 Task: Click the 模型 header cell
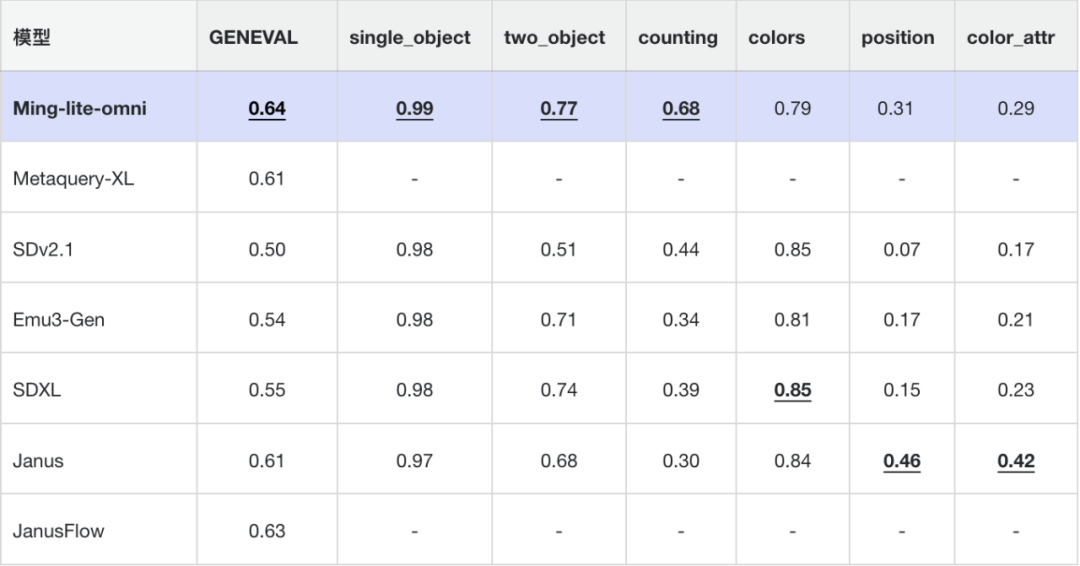tap(33, 38)
